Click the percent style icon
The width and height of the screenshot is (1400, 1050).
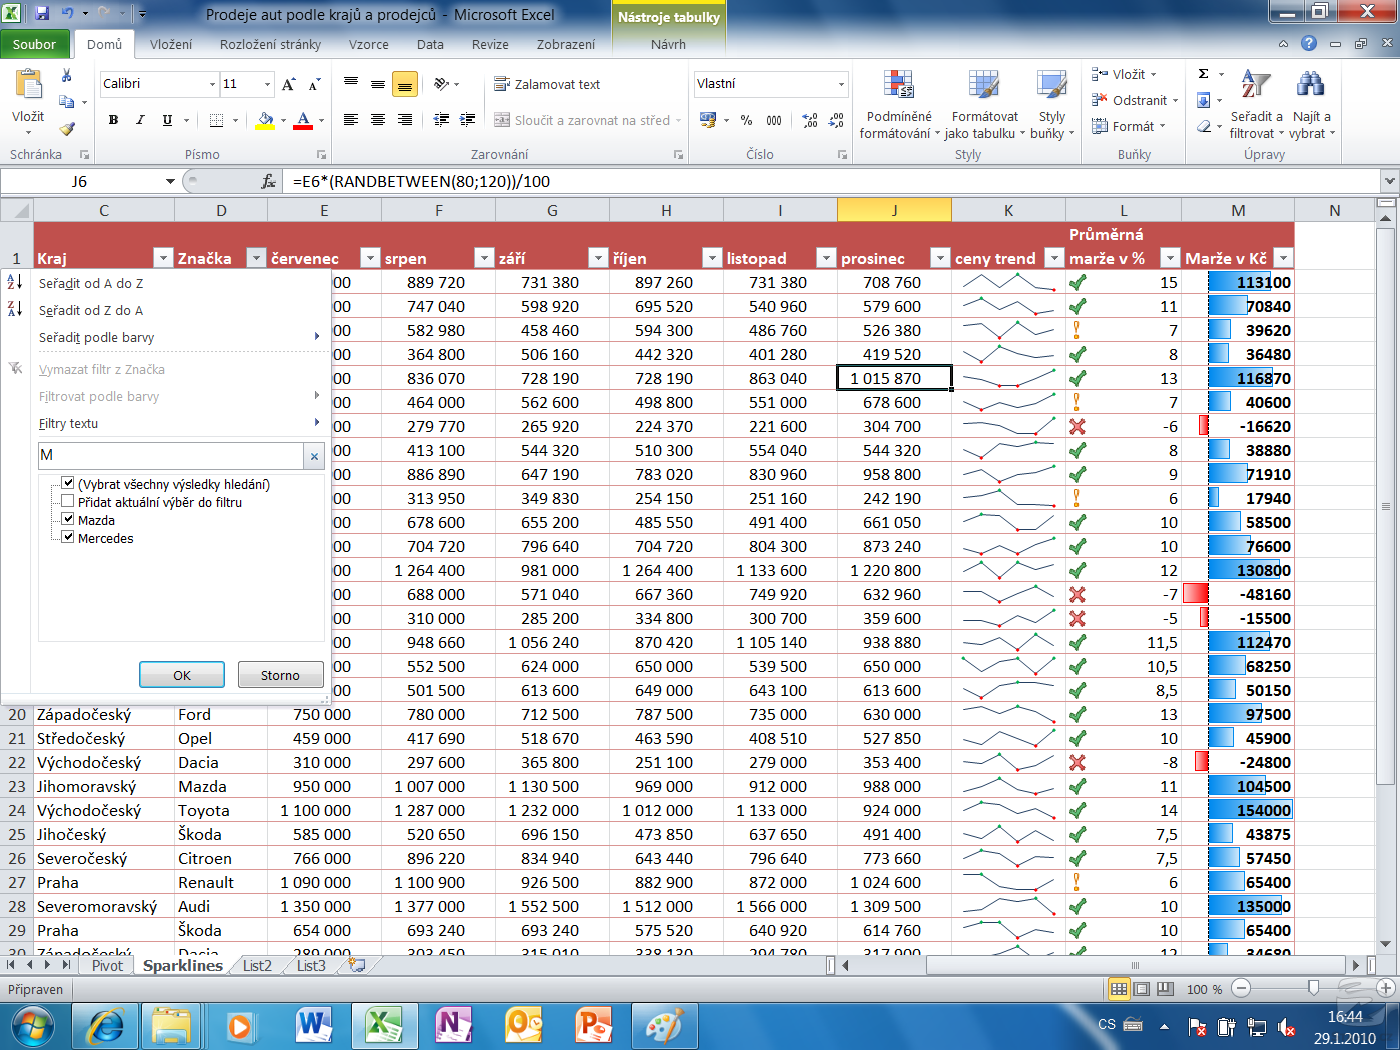click(746, 120)
